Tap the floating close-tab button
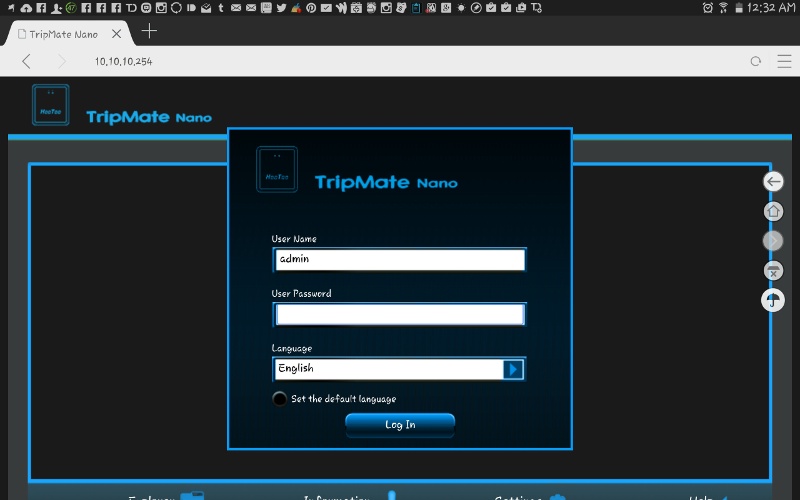800x500 pixels. tap(773, 270)
